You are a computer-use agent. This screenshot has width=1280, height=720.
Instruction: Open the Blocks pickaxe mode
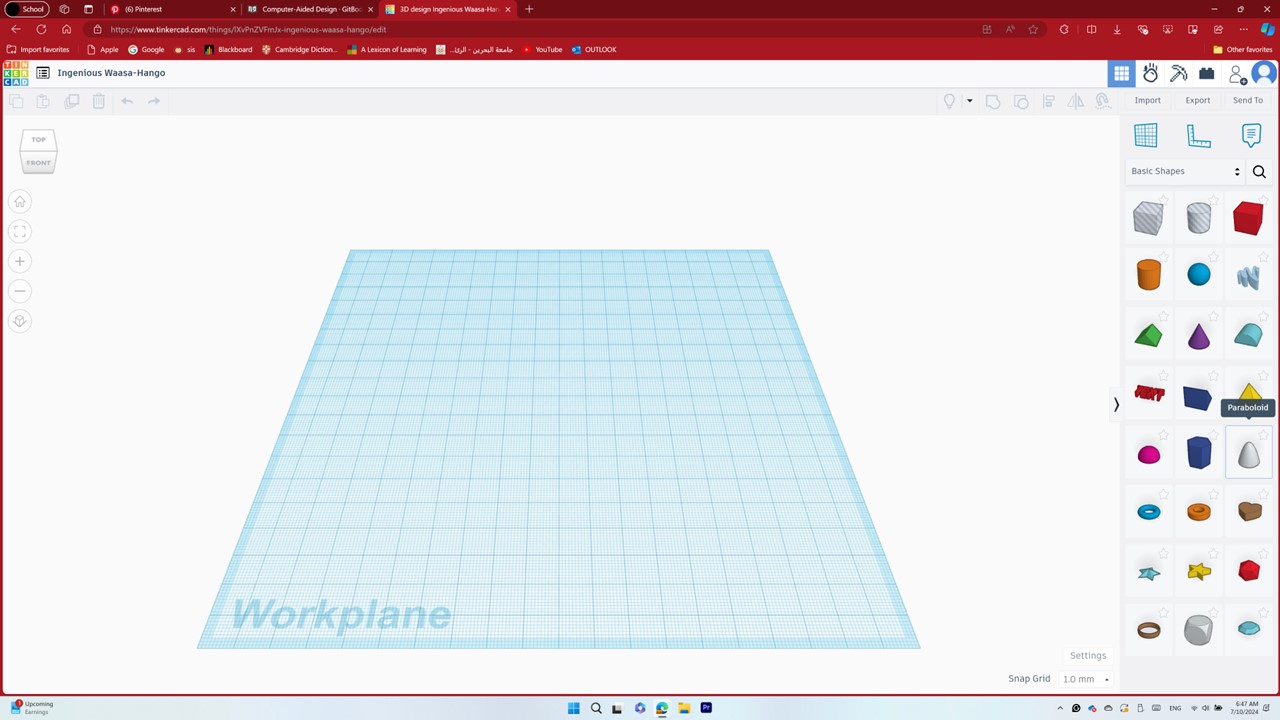point(1179,73)
